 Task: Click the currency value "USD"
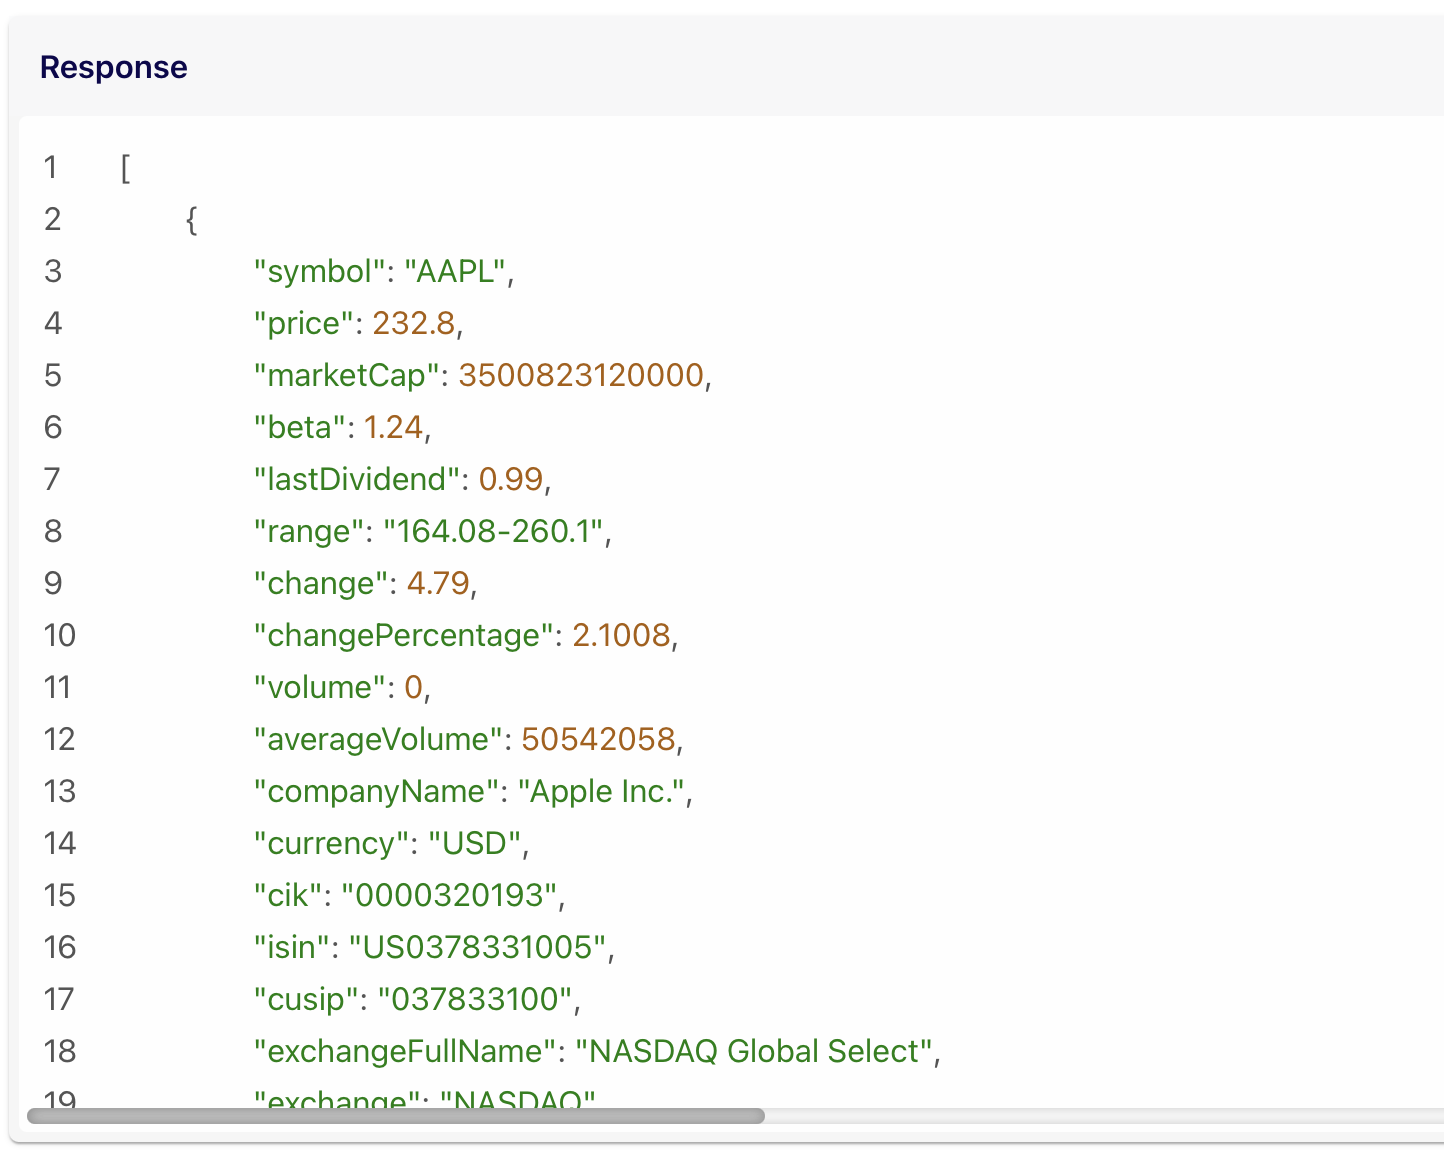(x=475, y=843)
